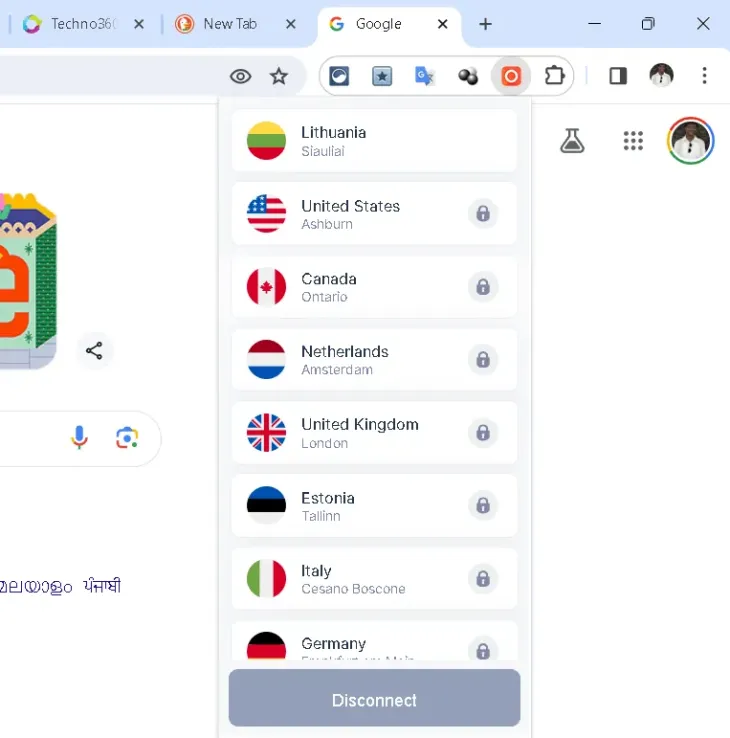730x738 pixels.
Task: Open a new tab with the plus button
Action: point(485,24)
